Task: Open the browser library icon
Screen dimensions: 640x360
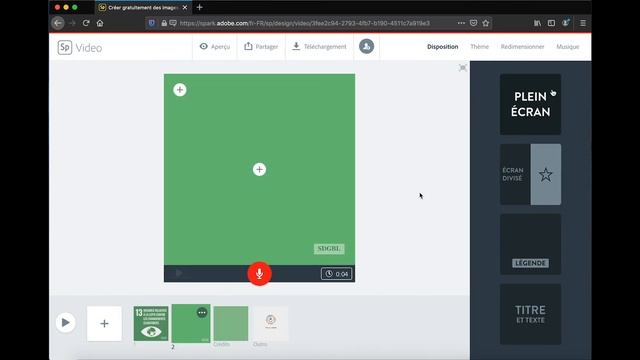Action: tap(538, 23)
